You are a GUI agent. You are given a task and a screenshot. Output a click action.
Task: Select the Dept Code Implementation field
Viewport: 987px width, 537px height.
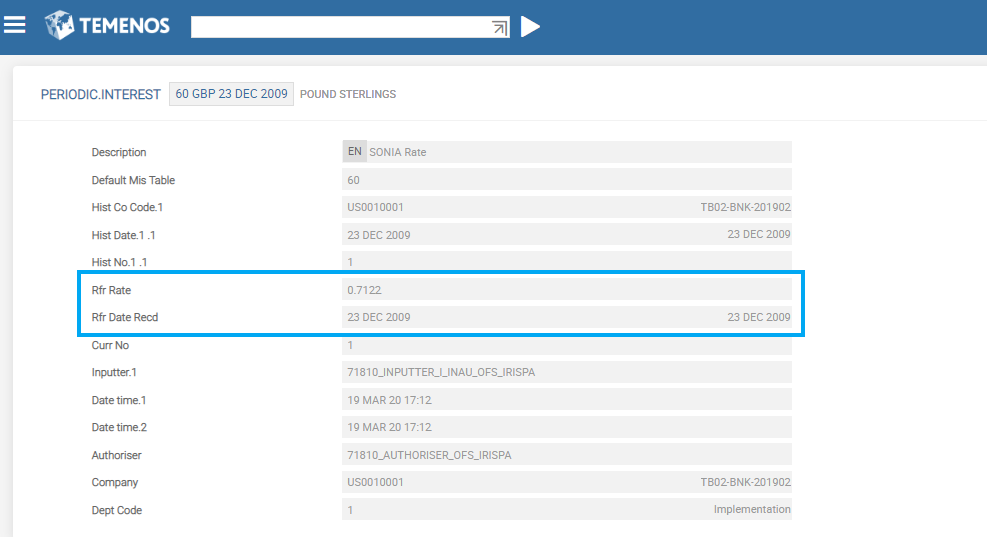[566, 510]
